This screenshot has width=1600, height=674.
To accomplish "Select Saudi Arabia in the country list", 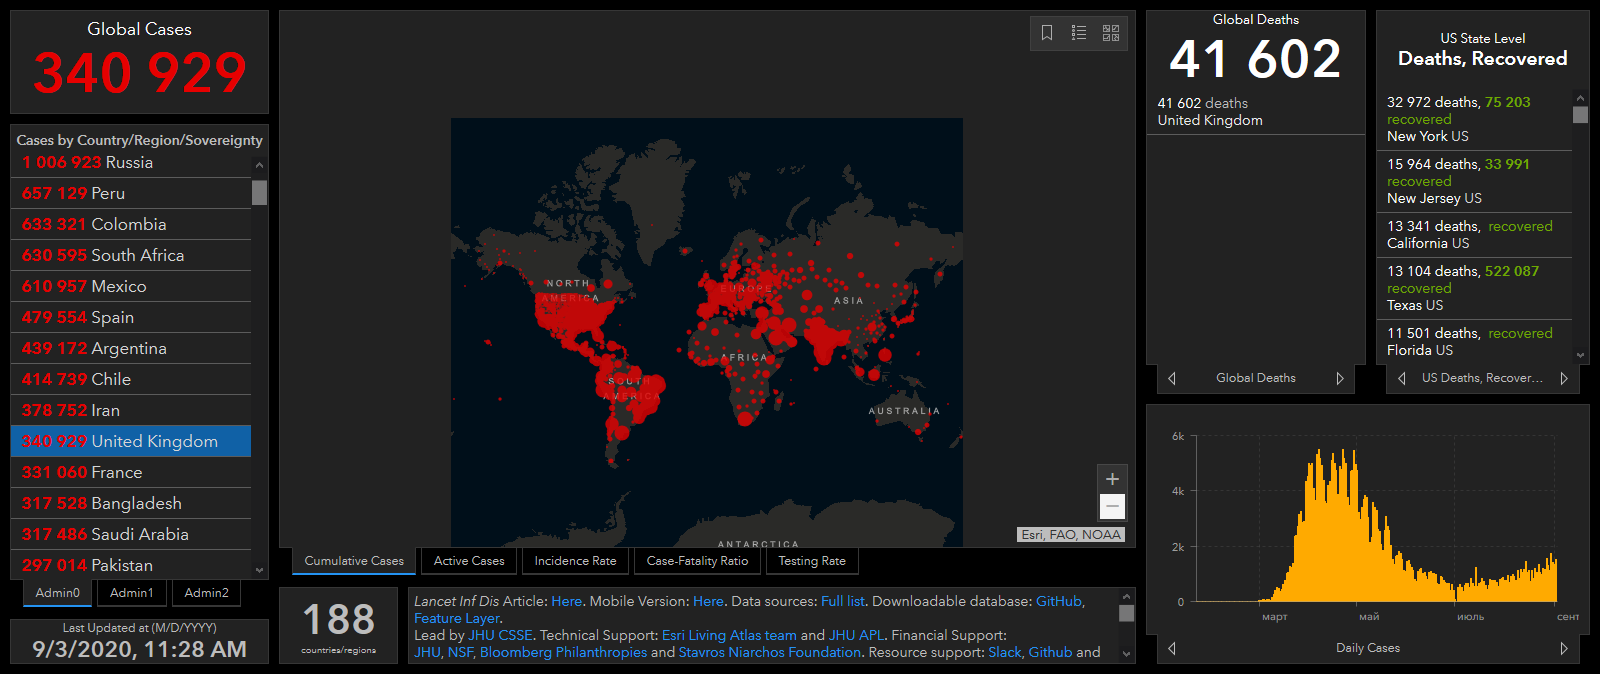I will point(131,534).
